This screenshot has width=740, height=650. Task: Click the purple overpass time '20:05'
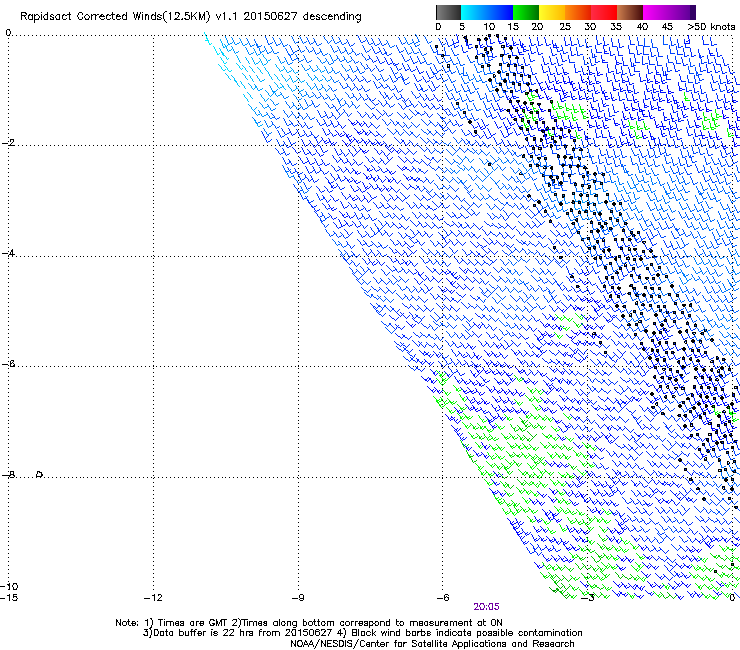pos(487,607)
